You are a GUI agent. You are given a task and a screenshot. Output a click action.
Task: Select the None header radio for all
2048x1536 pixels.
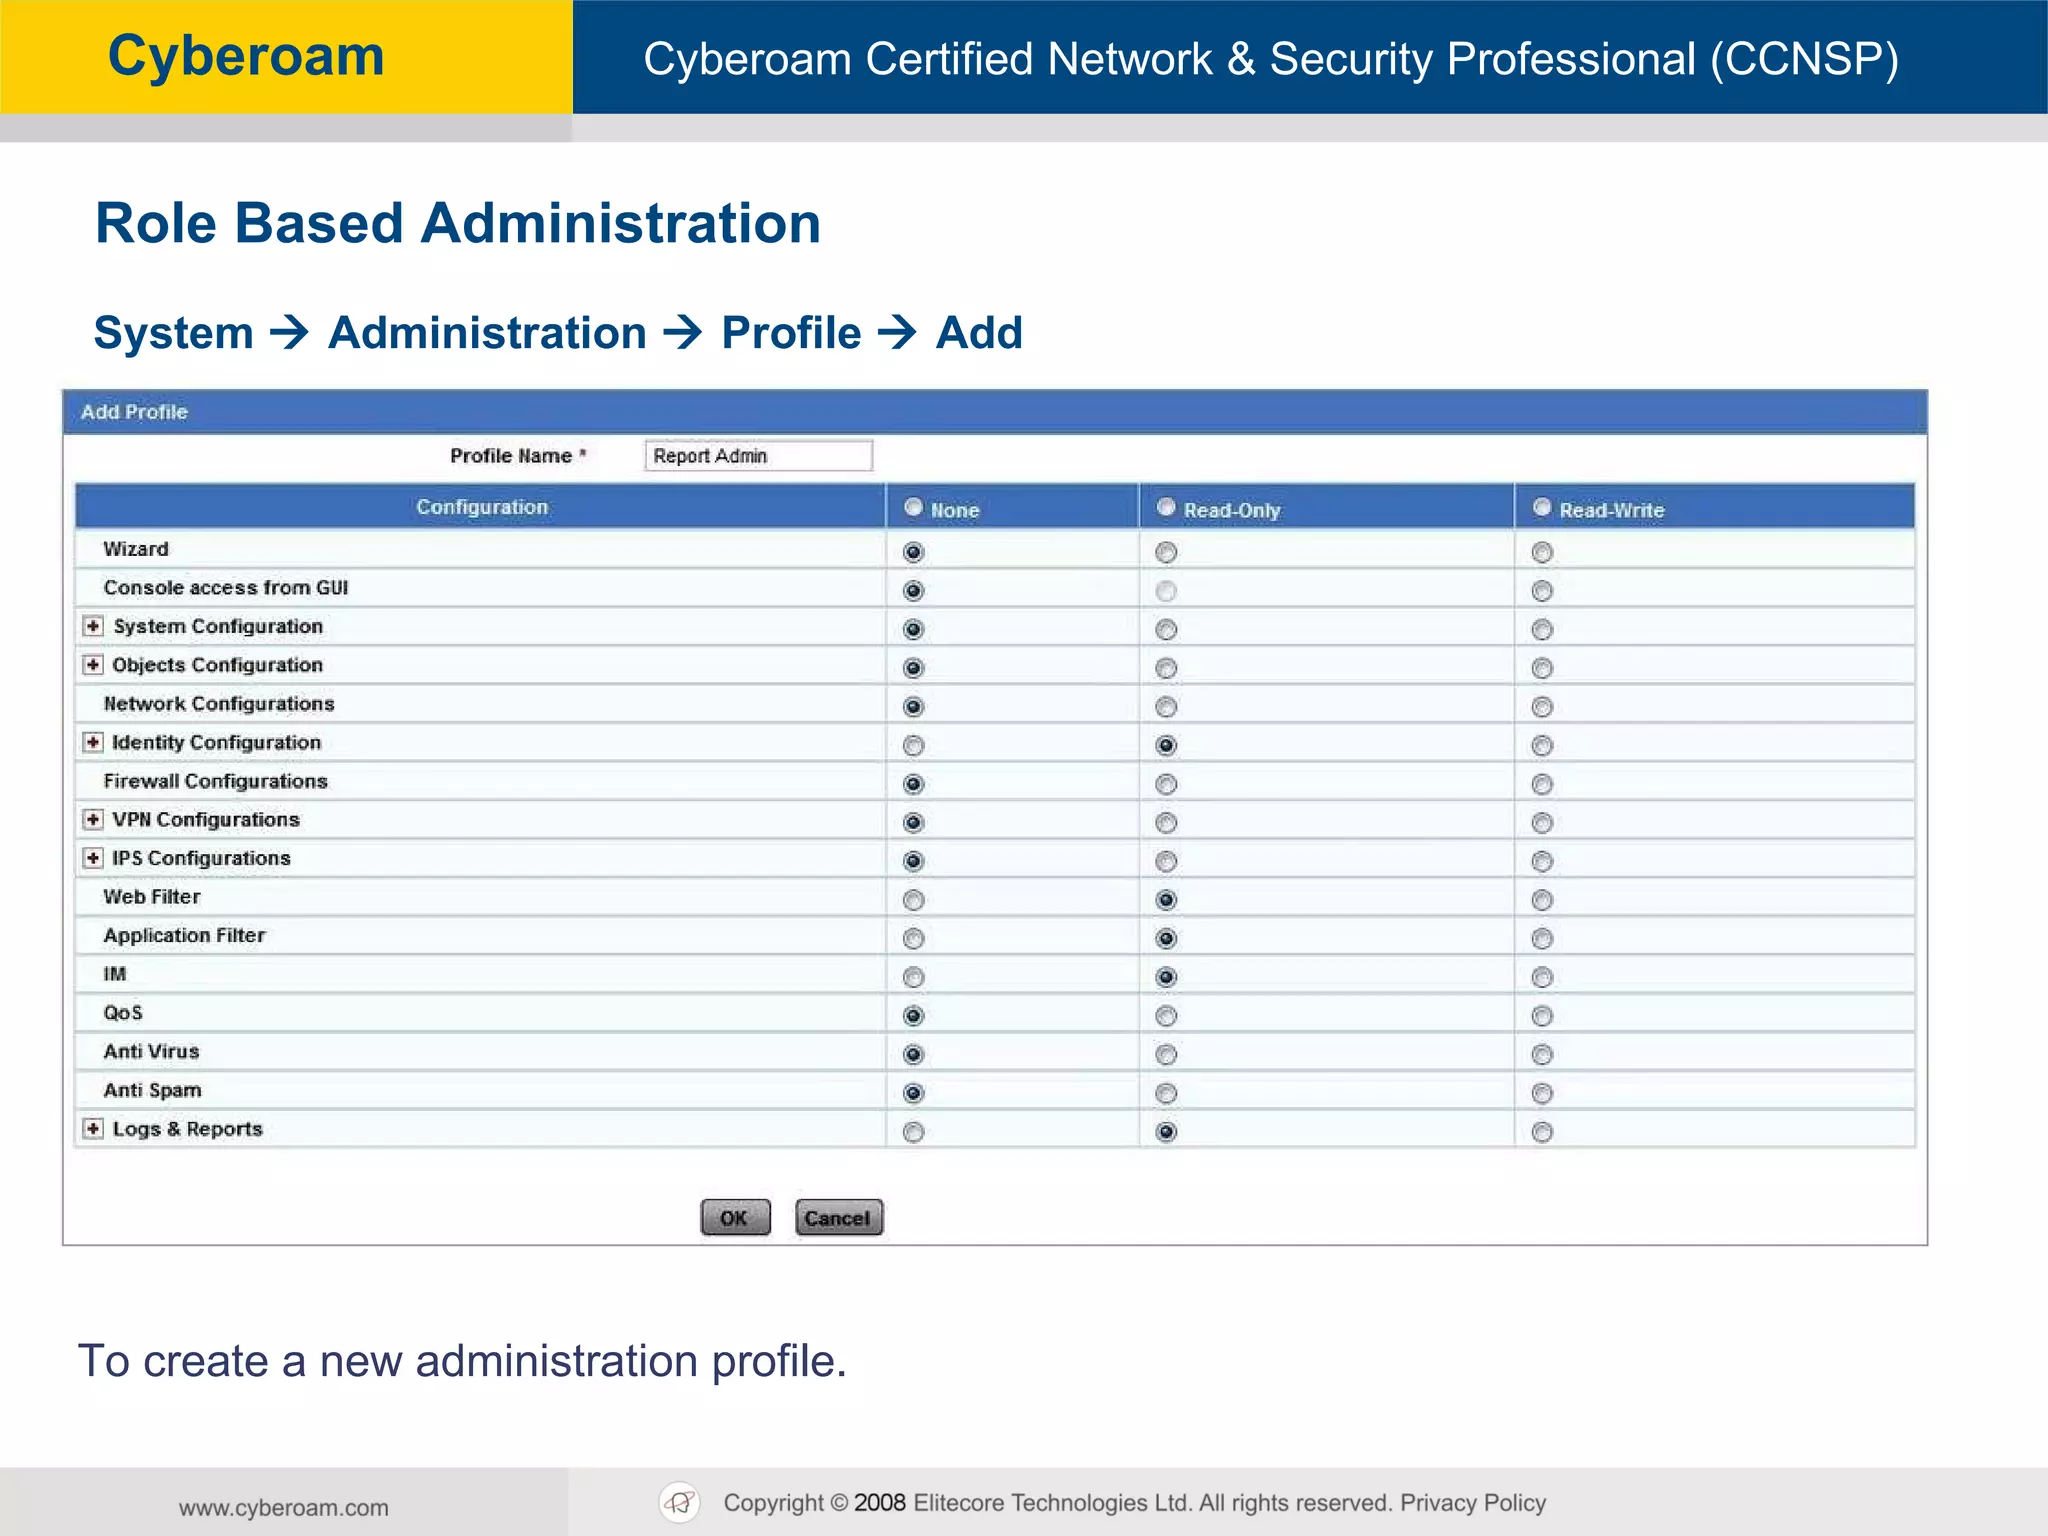click(913, 507)
